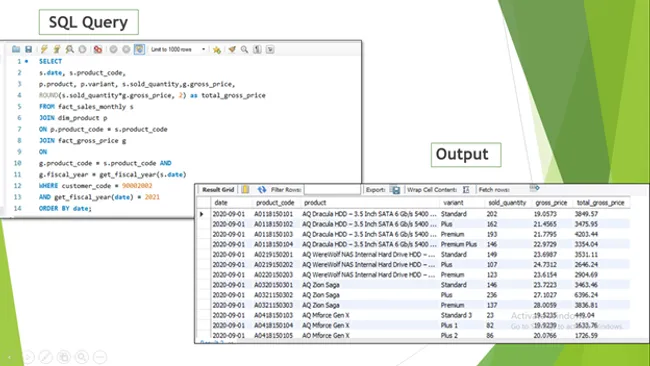This screenshot has width=650, height=366.
Task: Open a SQL script file from toolbar
Action: [16, 49]
